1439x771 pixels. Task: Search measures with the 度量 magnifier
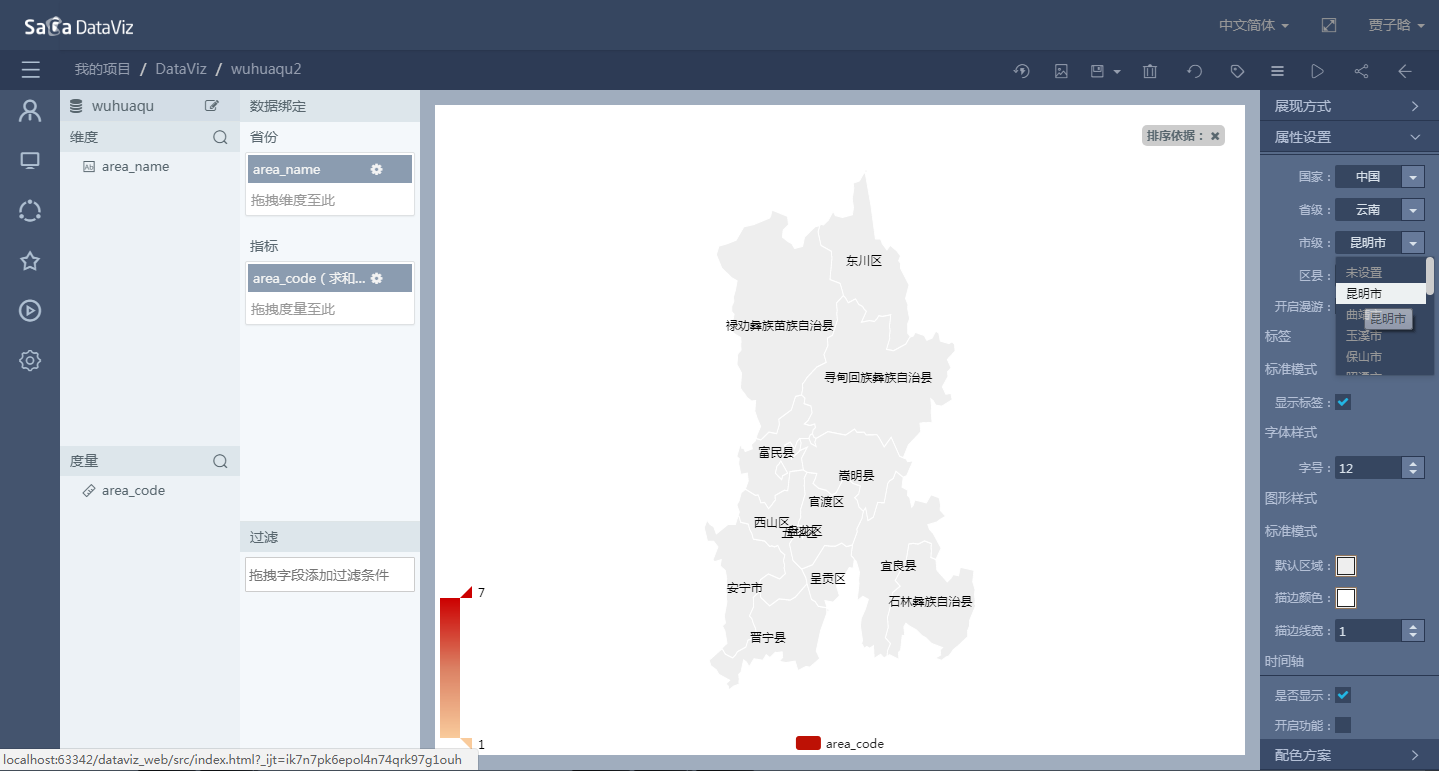coord(220,461)
